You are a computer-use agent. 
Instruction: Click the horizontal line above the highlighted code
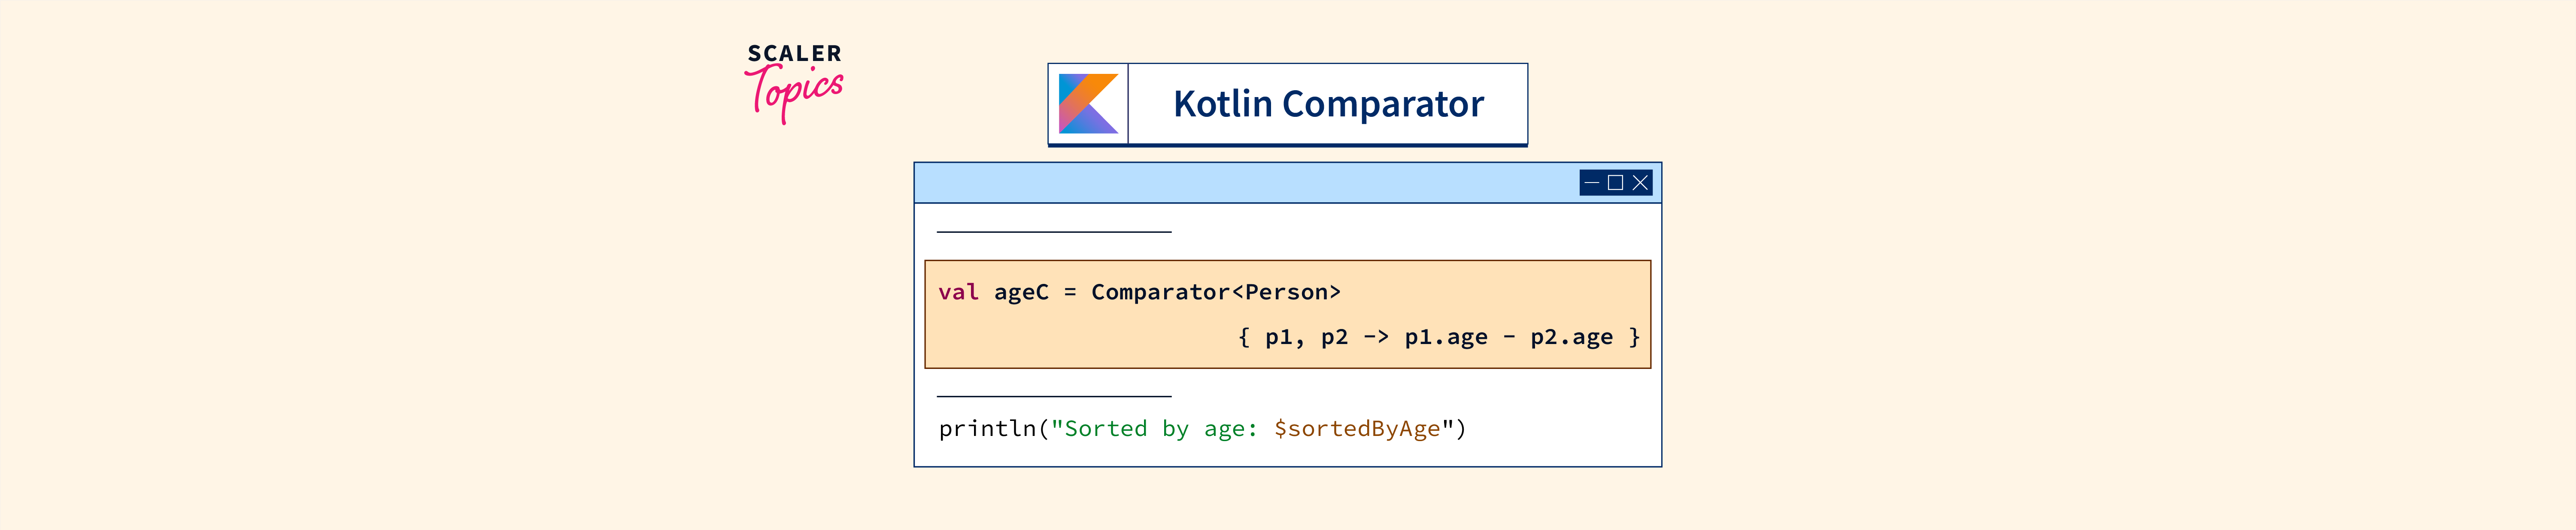click(x=1054, y=232)
